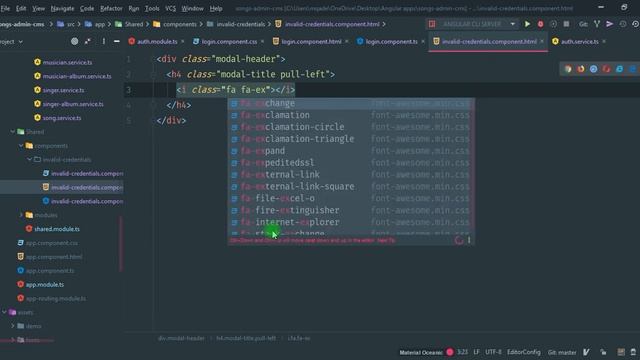640x360 pixels.
Task: Click the red Debug bug icon
Action: 540,24
